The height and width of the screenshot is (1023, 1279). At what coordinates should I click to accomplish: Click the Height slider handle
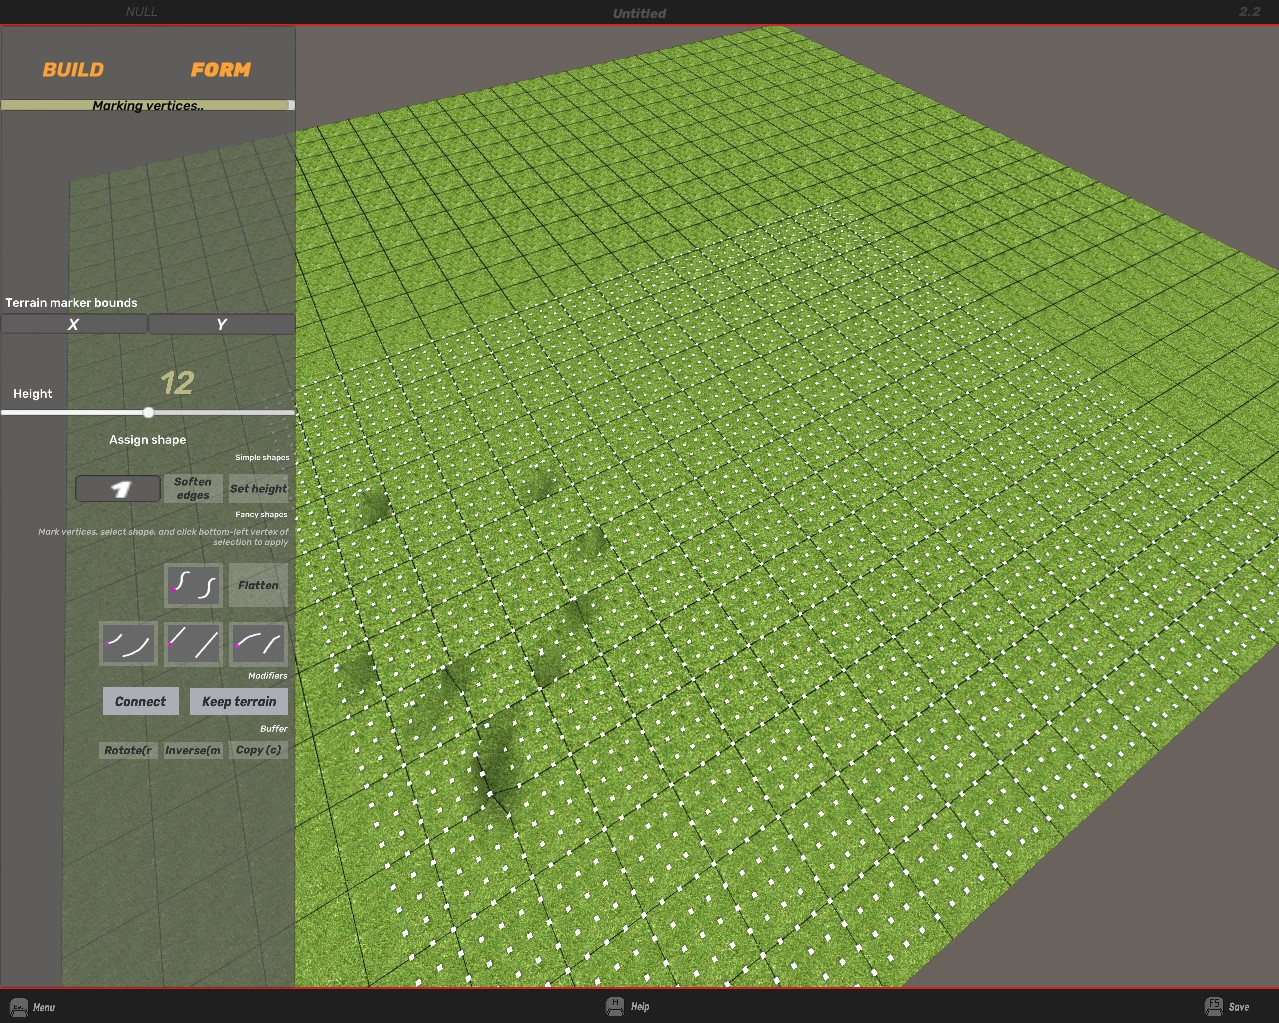149,412
